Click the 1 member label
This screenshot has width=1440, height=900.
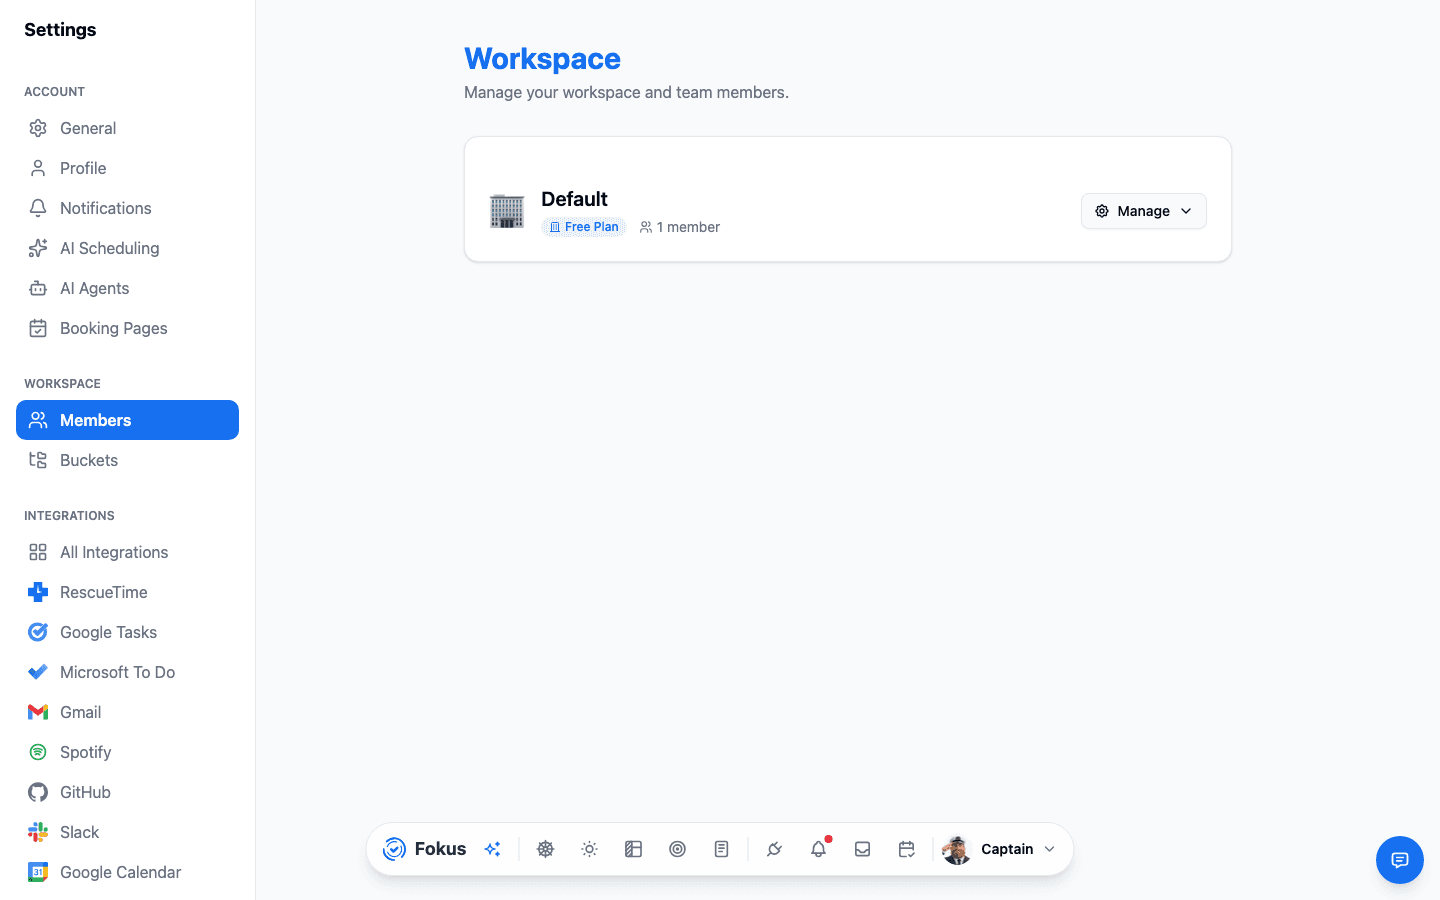[x=680, y=227]
